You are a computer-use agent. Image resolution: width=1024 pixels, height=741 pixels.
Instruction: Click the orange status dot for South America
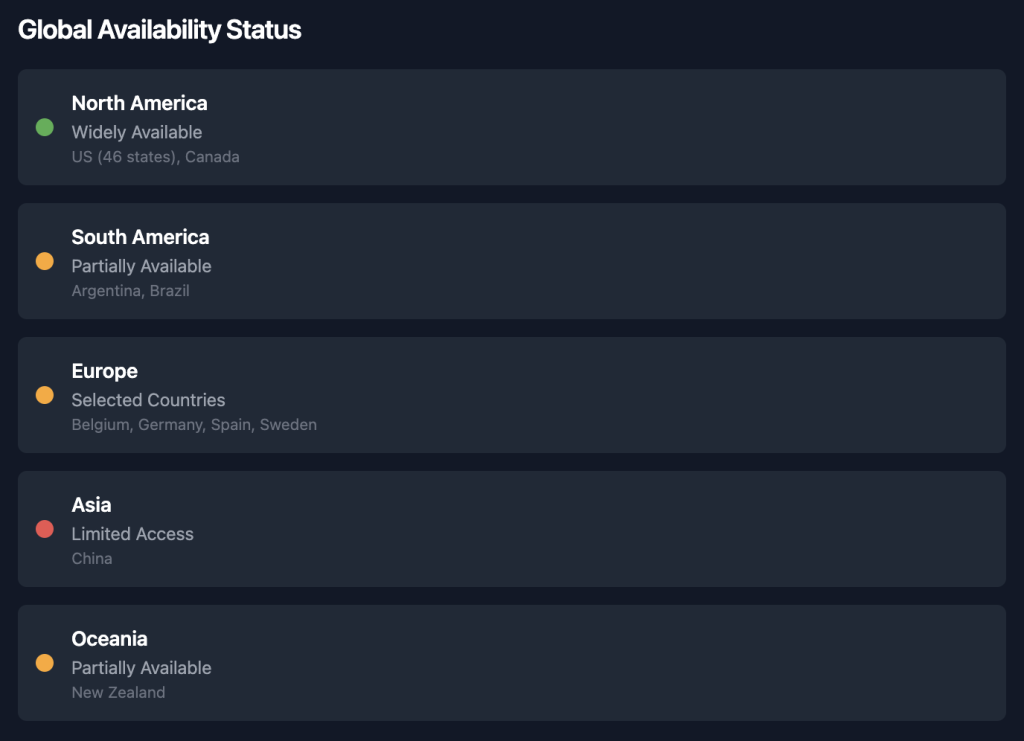click(44, 261)
